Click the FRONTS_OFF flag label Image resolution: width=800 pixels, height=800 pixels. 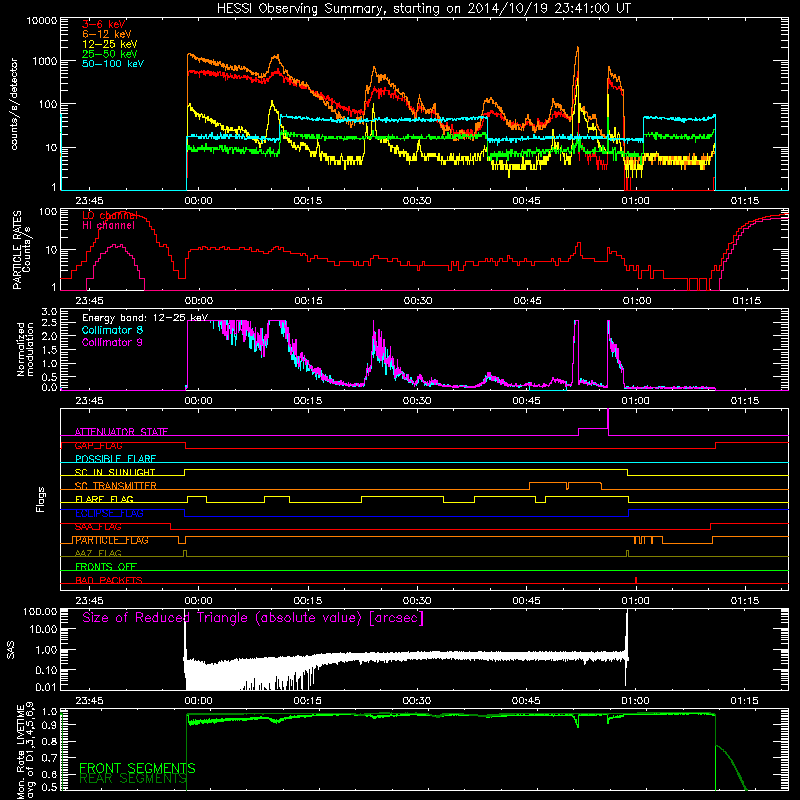(x=106, y=566)
